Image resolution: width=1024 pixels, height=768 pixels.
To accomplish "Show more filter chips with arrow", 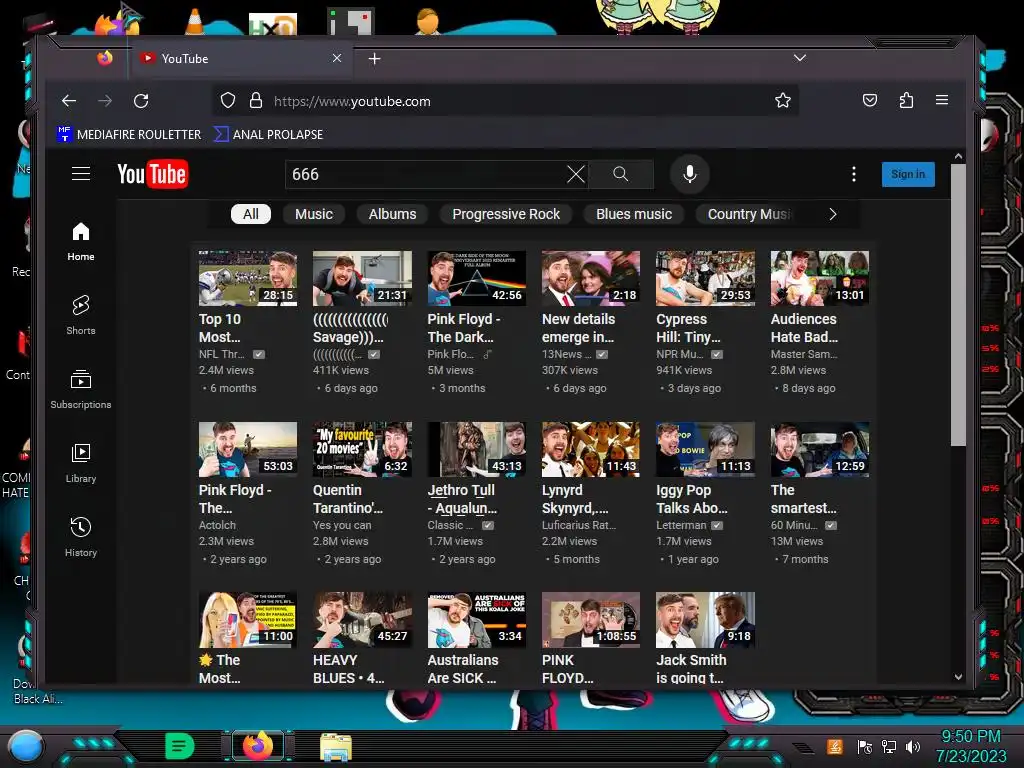I will tap(832, 214).
